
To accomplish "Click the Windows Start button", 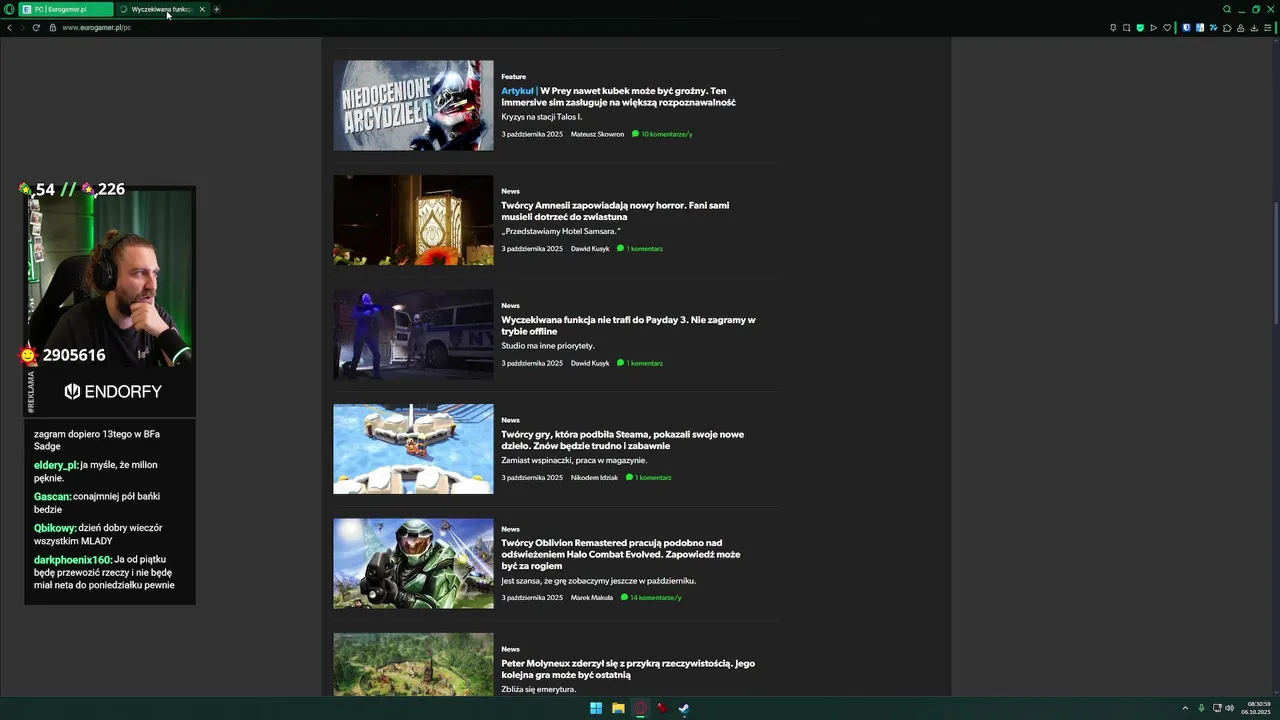I will coord(596,708).
